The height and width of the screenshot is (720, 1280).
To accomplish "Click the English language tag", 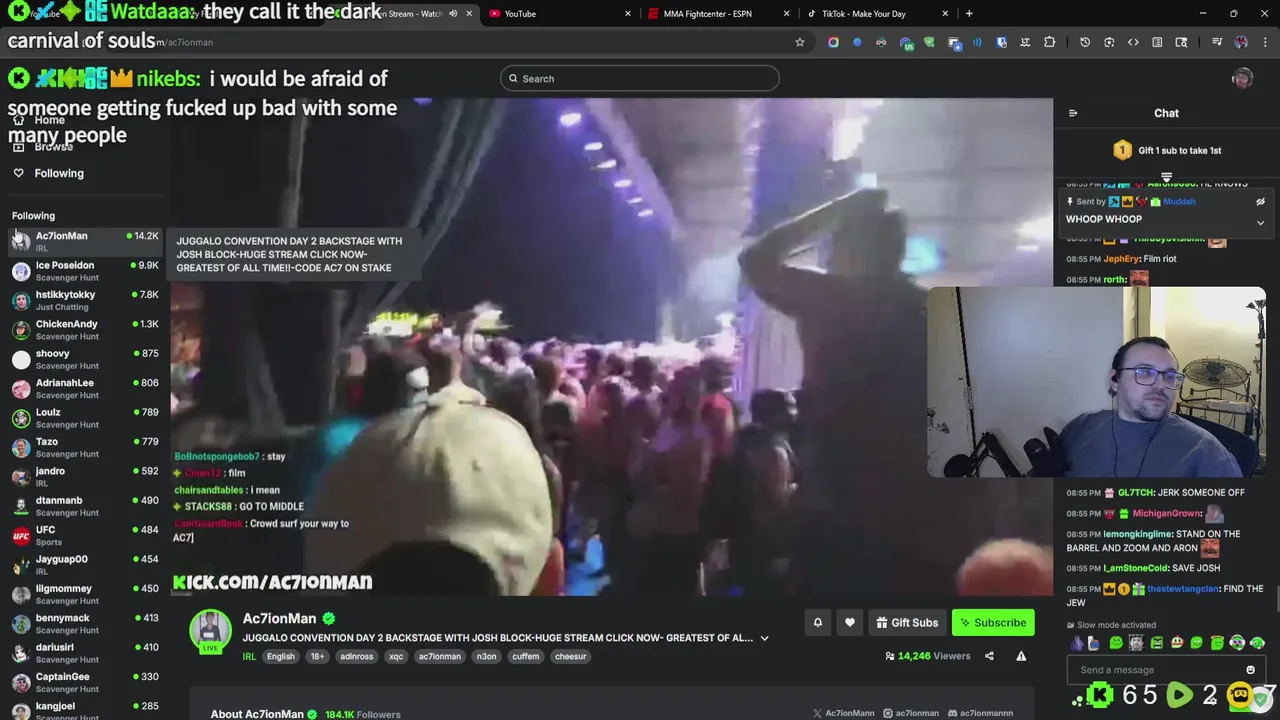I will click(x=280, y=657).
